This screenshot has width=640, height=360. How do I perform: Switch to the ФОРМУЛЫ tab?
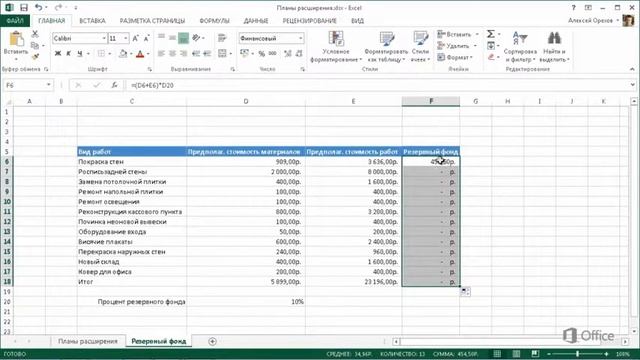pos(214,20)
